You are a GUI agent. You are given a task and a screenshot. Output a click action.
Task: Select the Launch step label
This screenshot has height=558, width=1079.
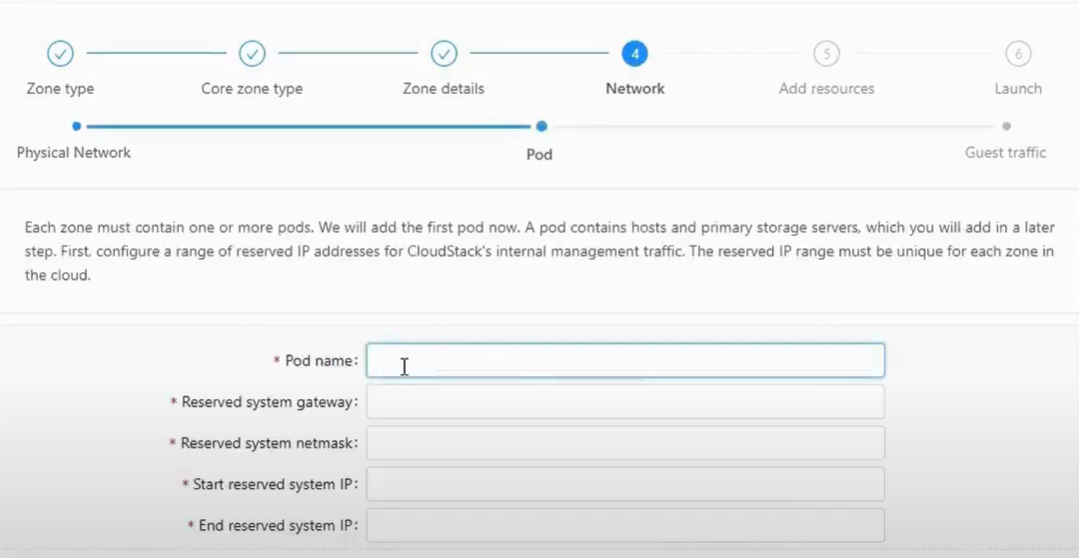1018,89
